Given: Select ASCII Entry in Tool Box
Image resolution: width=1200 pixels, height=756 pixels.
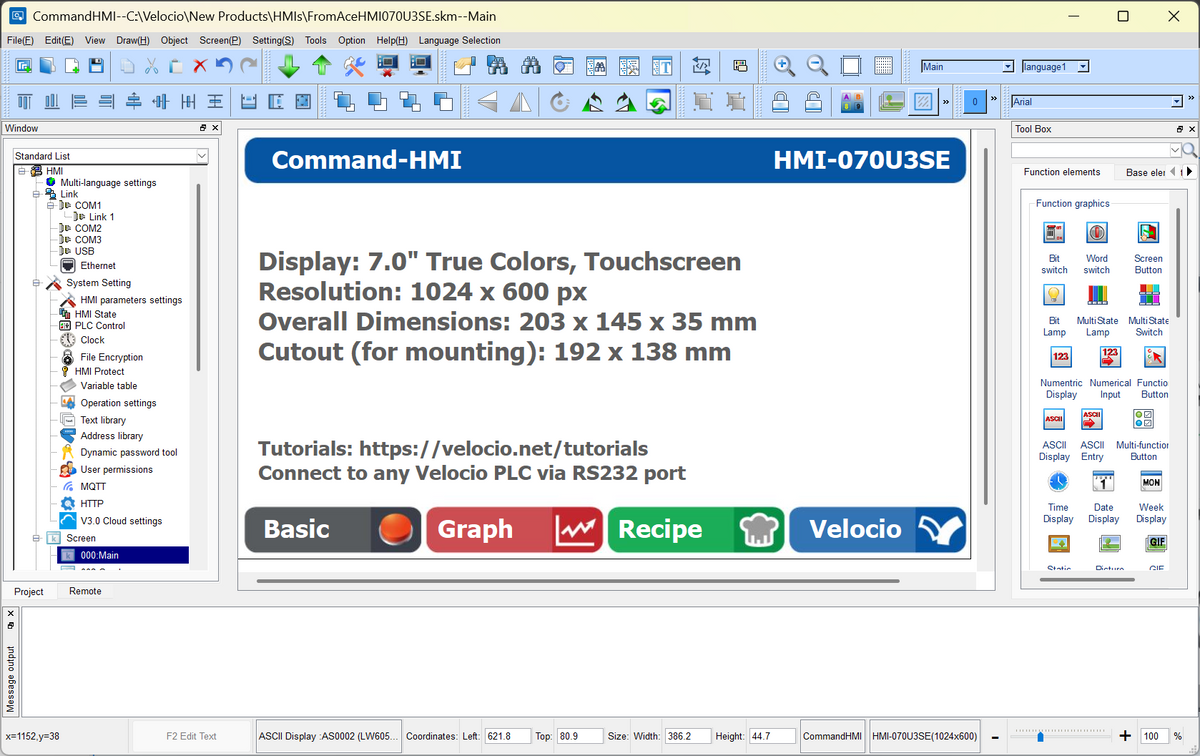Looking at the screenshot, I should (1092, 434).
